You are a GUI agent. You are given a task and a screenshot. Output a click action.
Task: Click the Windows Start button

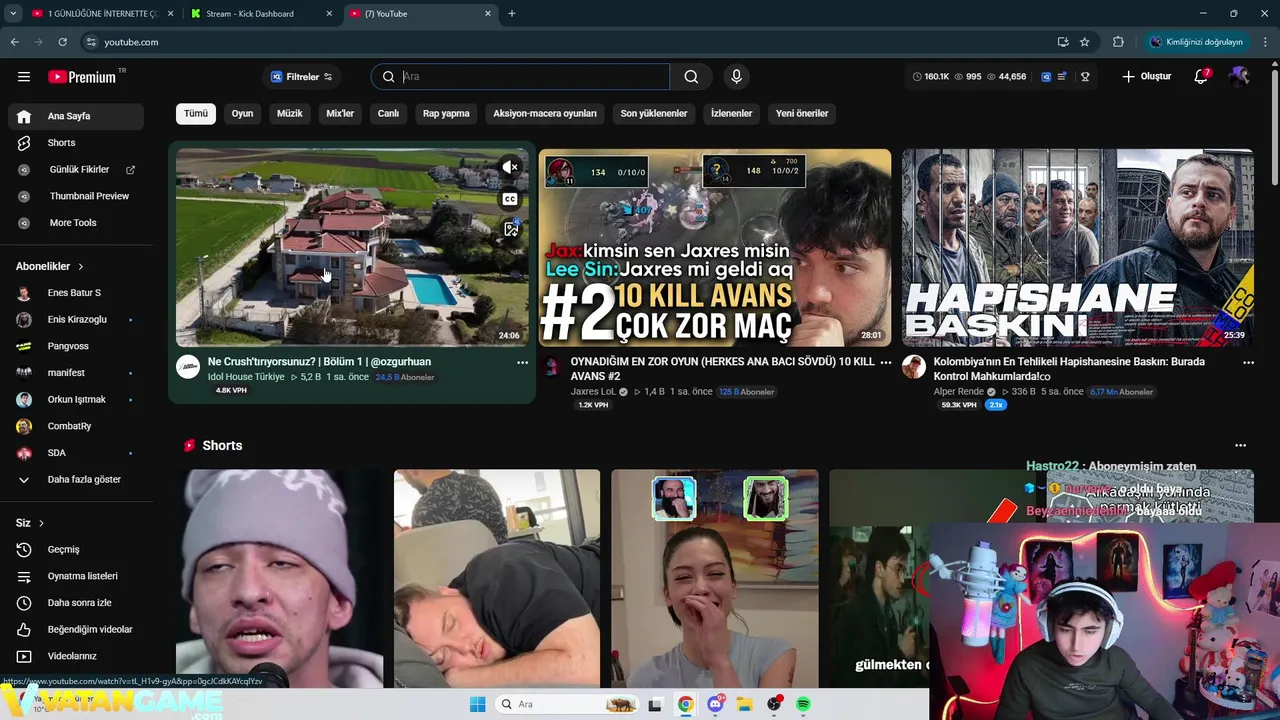coord(477,705)
